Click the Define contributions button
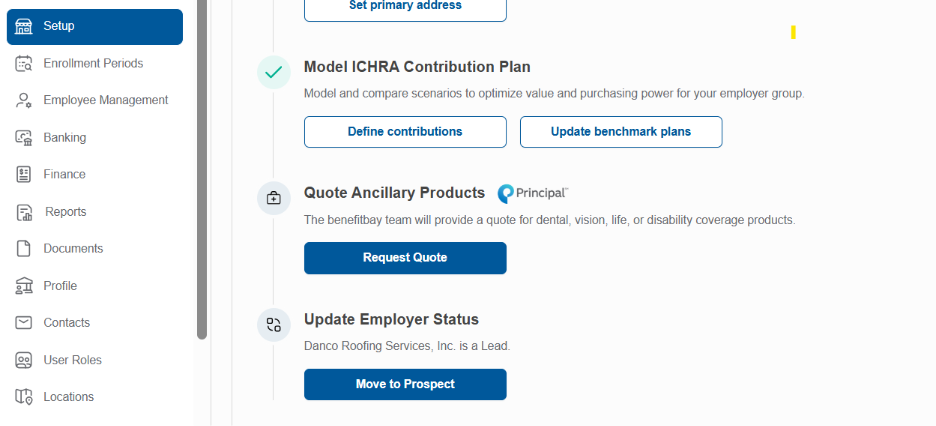The height and width of the screenshot is (426, 936). 405,132
